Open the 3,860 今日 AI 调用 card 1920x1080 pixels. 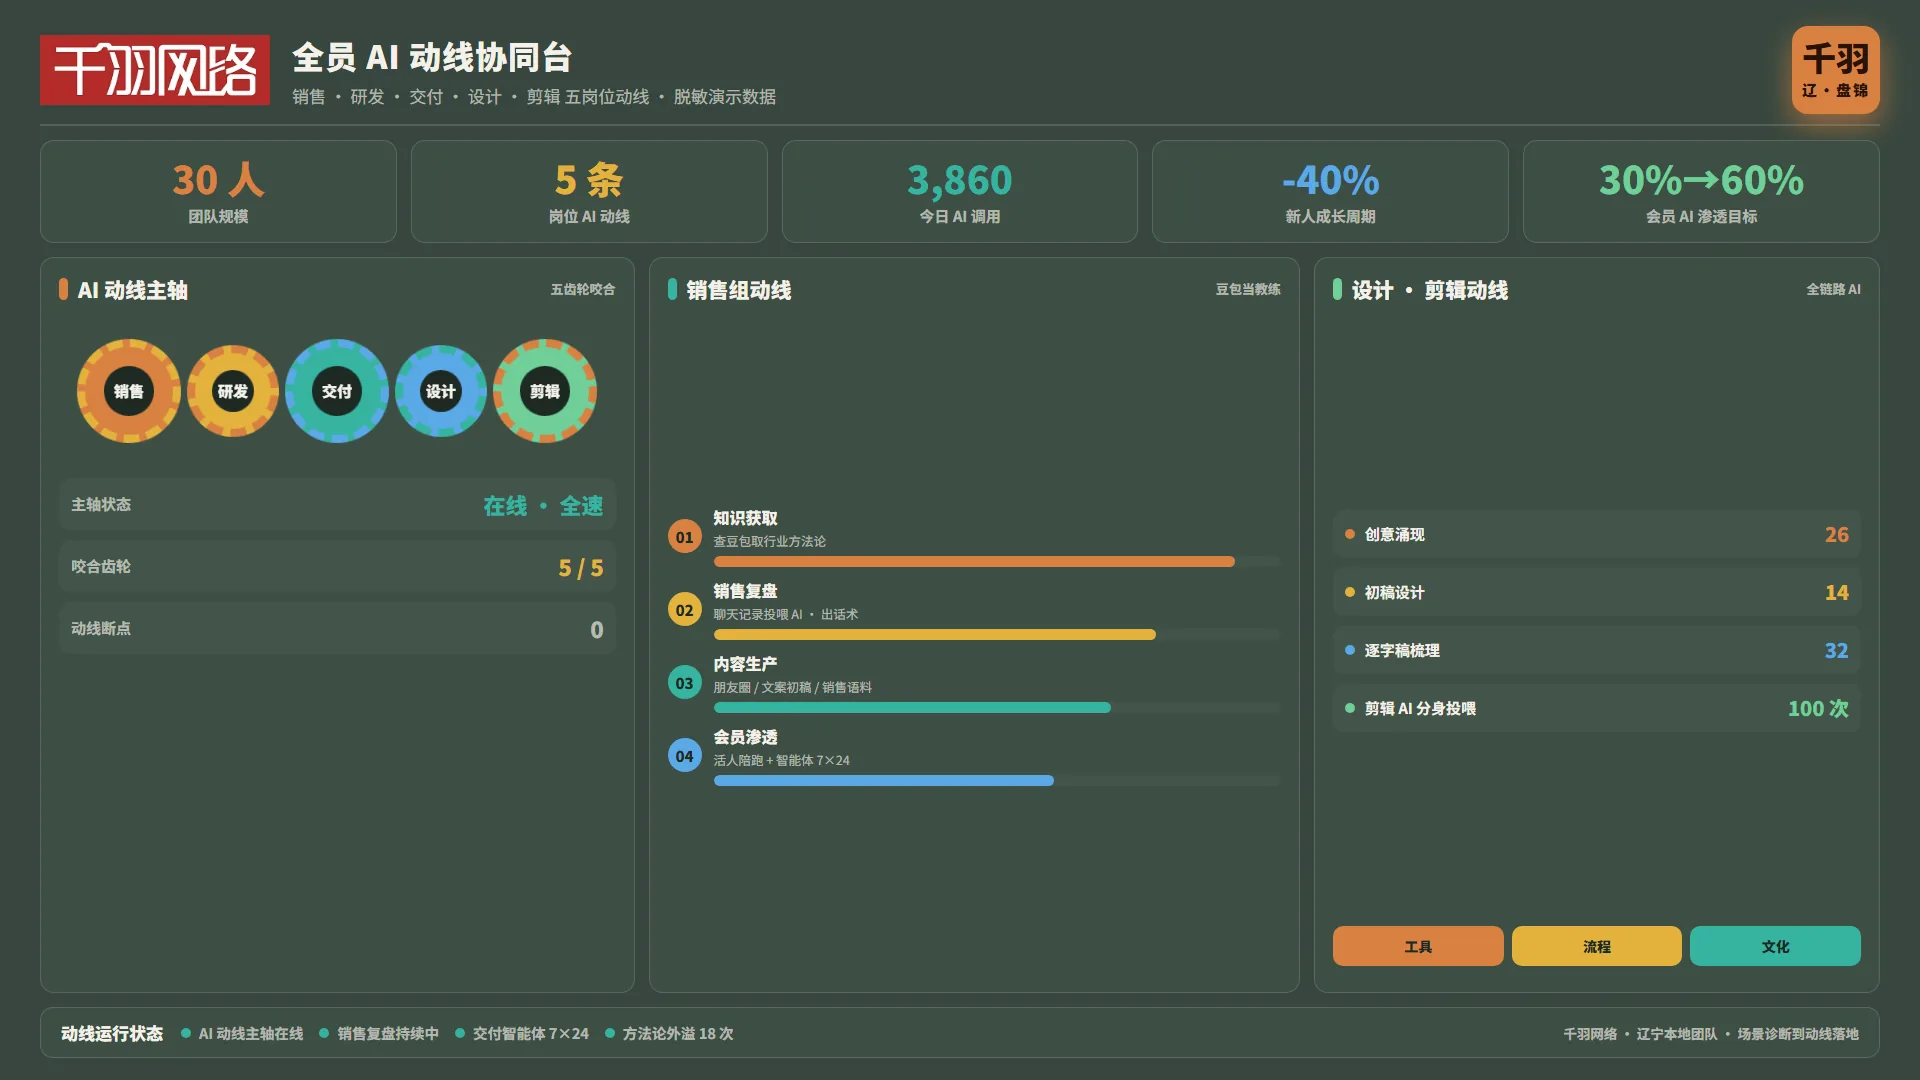960,191
